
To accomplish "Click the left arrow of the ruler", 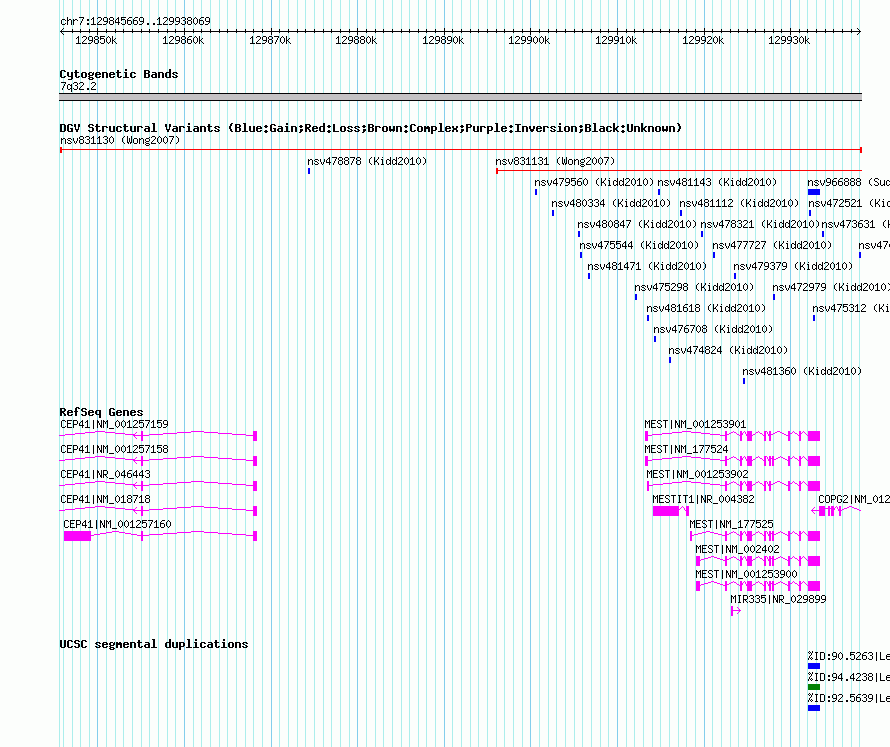I will click(62, 32).
